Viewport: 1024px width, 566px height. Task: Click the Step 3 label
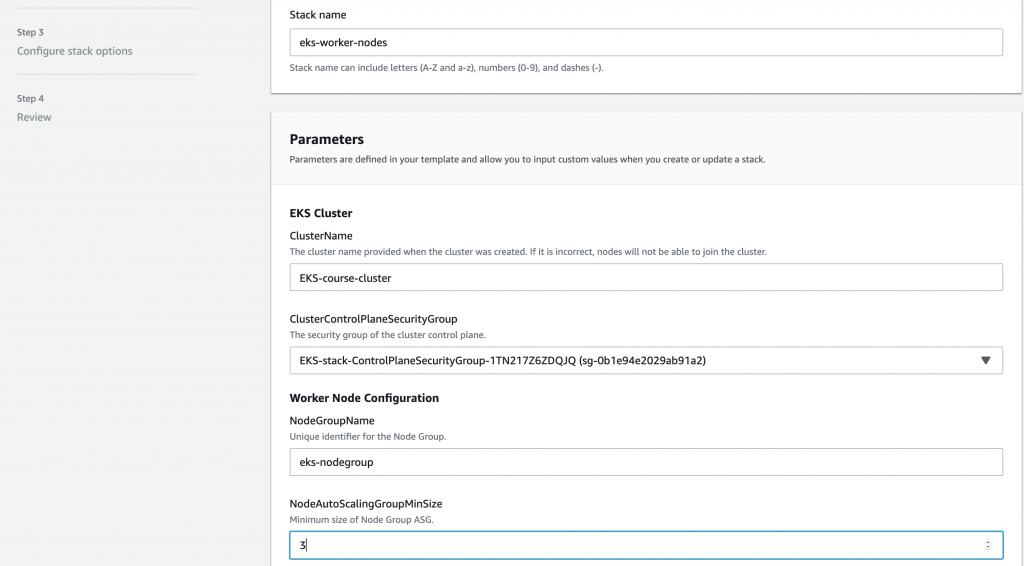[30, 32]
